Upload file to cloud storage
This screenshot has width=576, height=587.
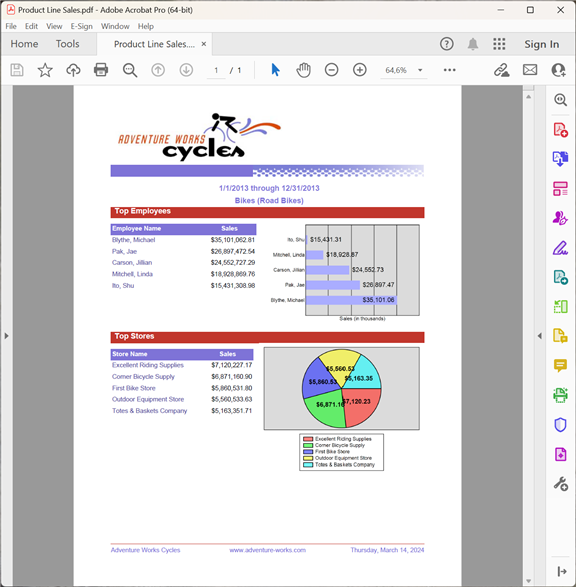73,70
